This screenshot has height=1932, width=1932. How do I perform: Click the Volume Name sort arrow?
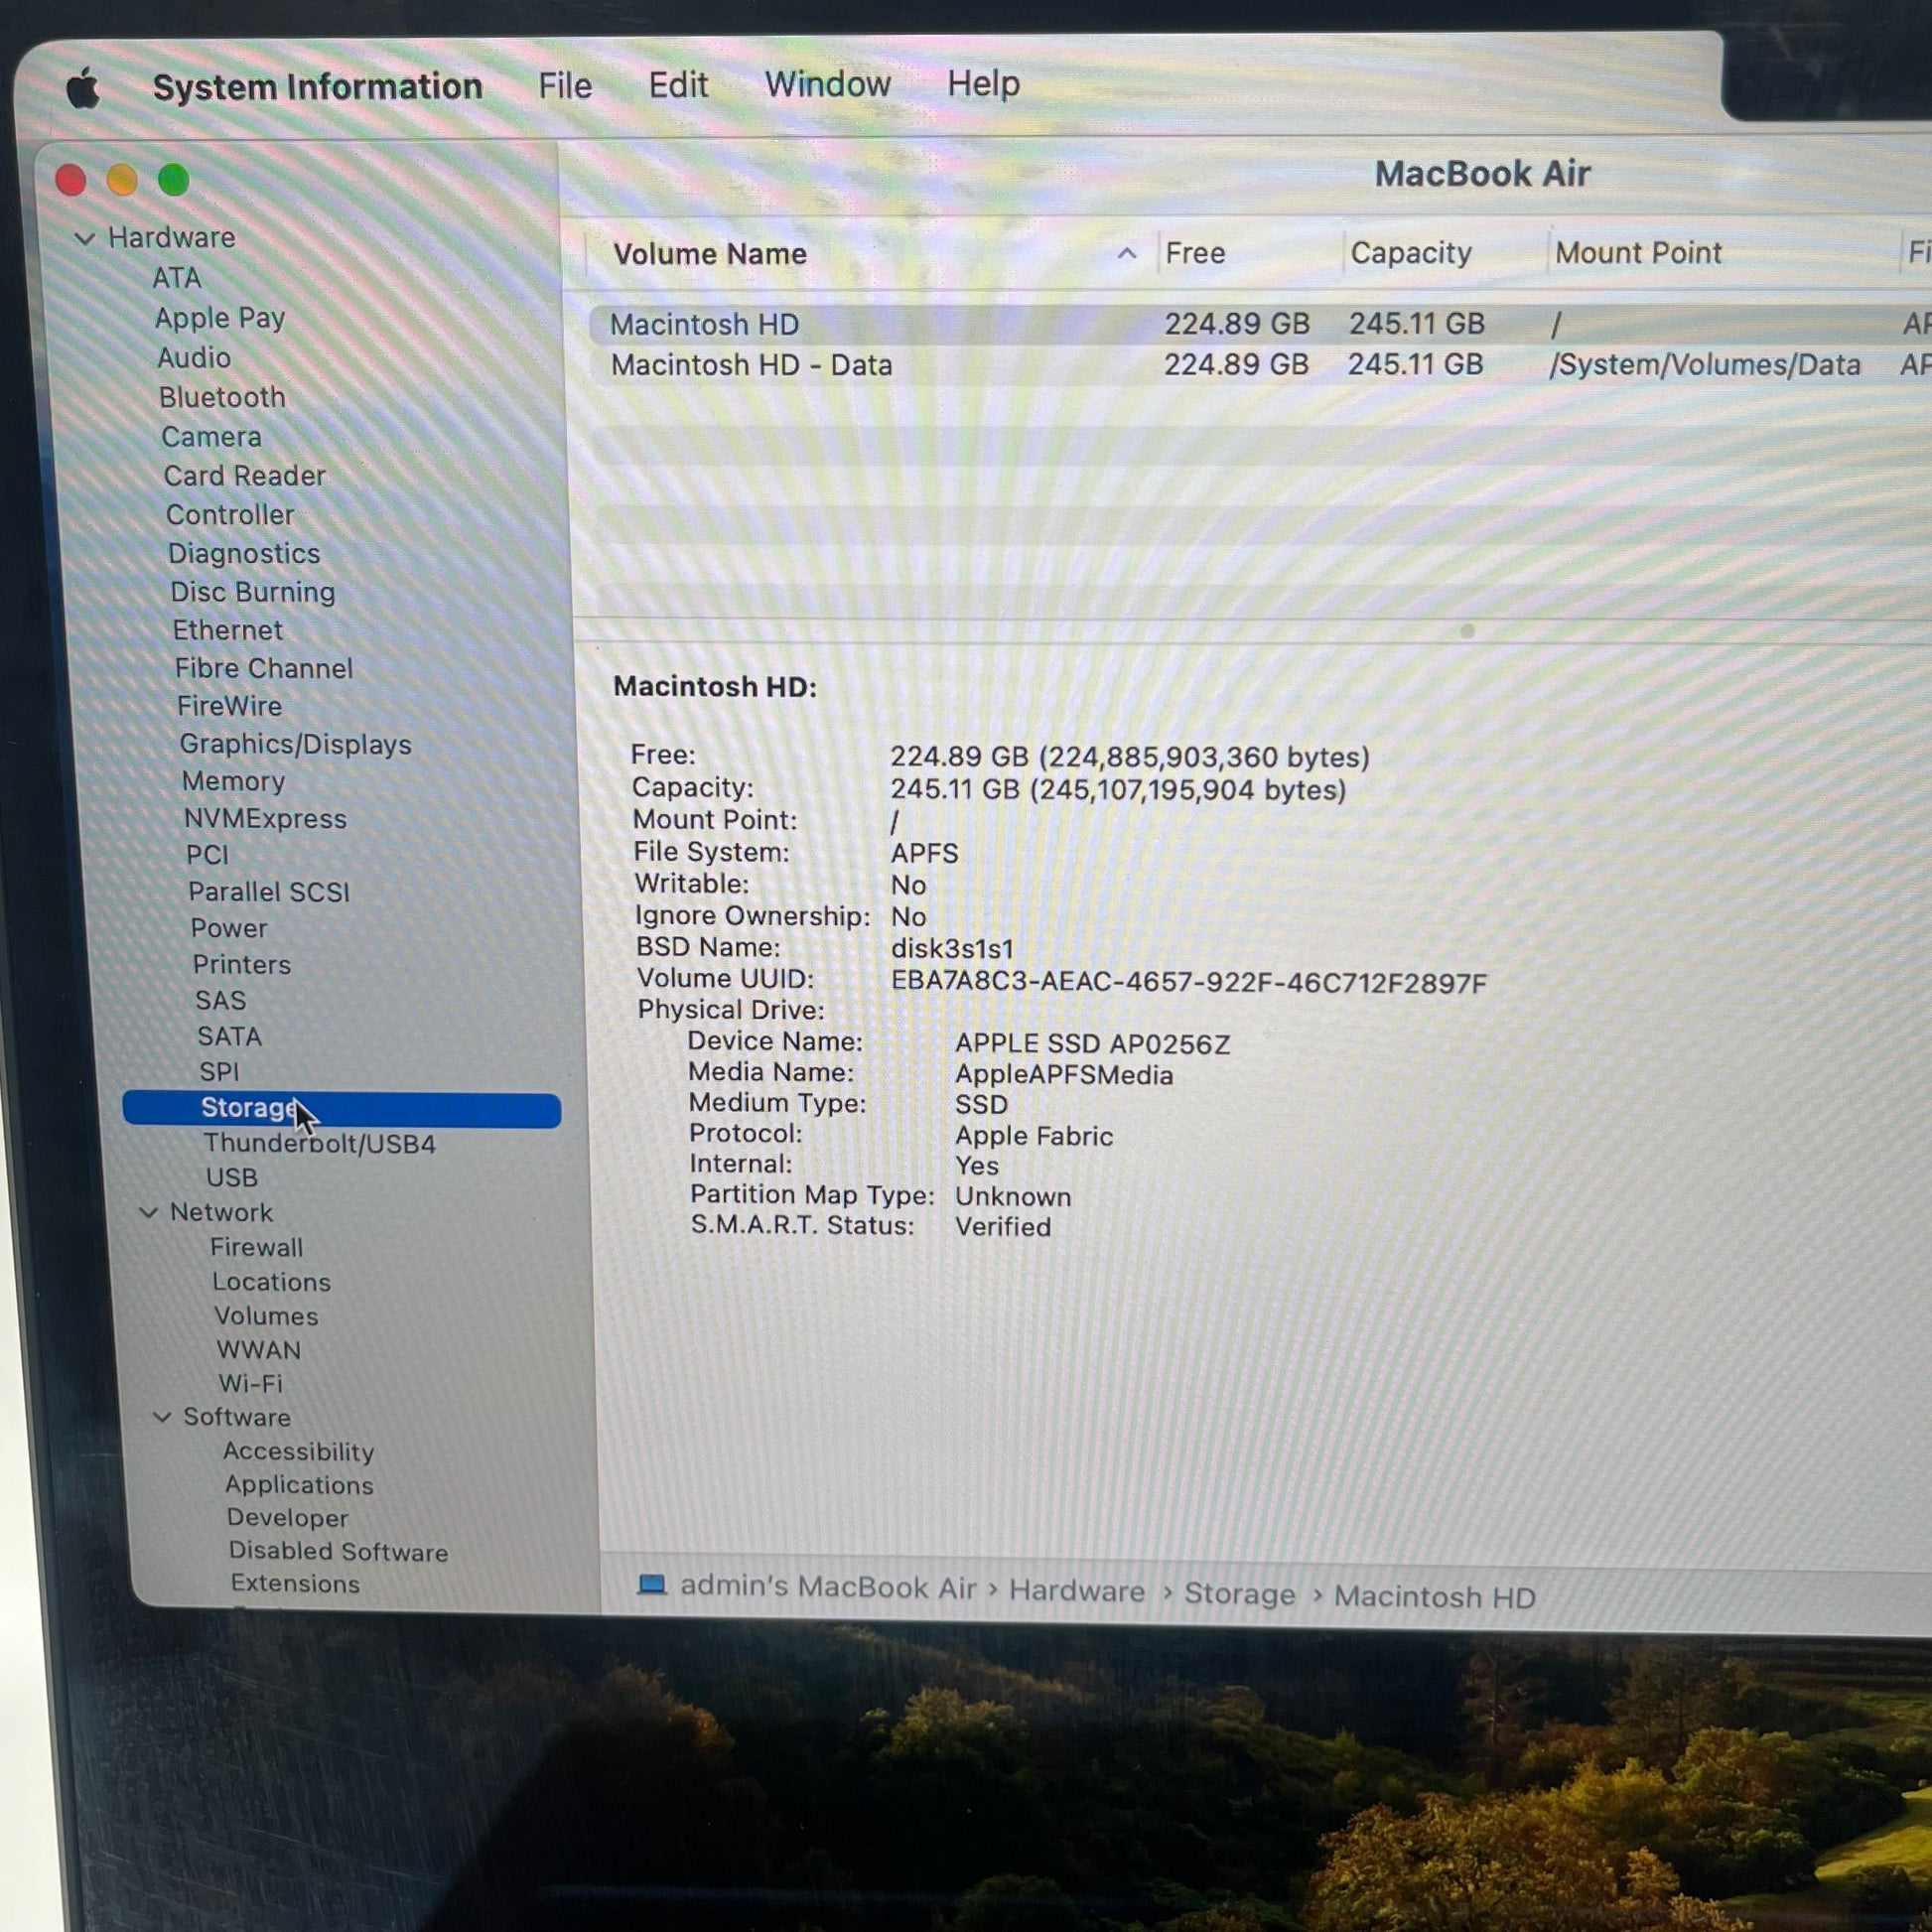(x=1127, y=253)
